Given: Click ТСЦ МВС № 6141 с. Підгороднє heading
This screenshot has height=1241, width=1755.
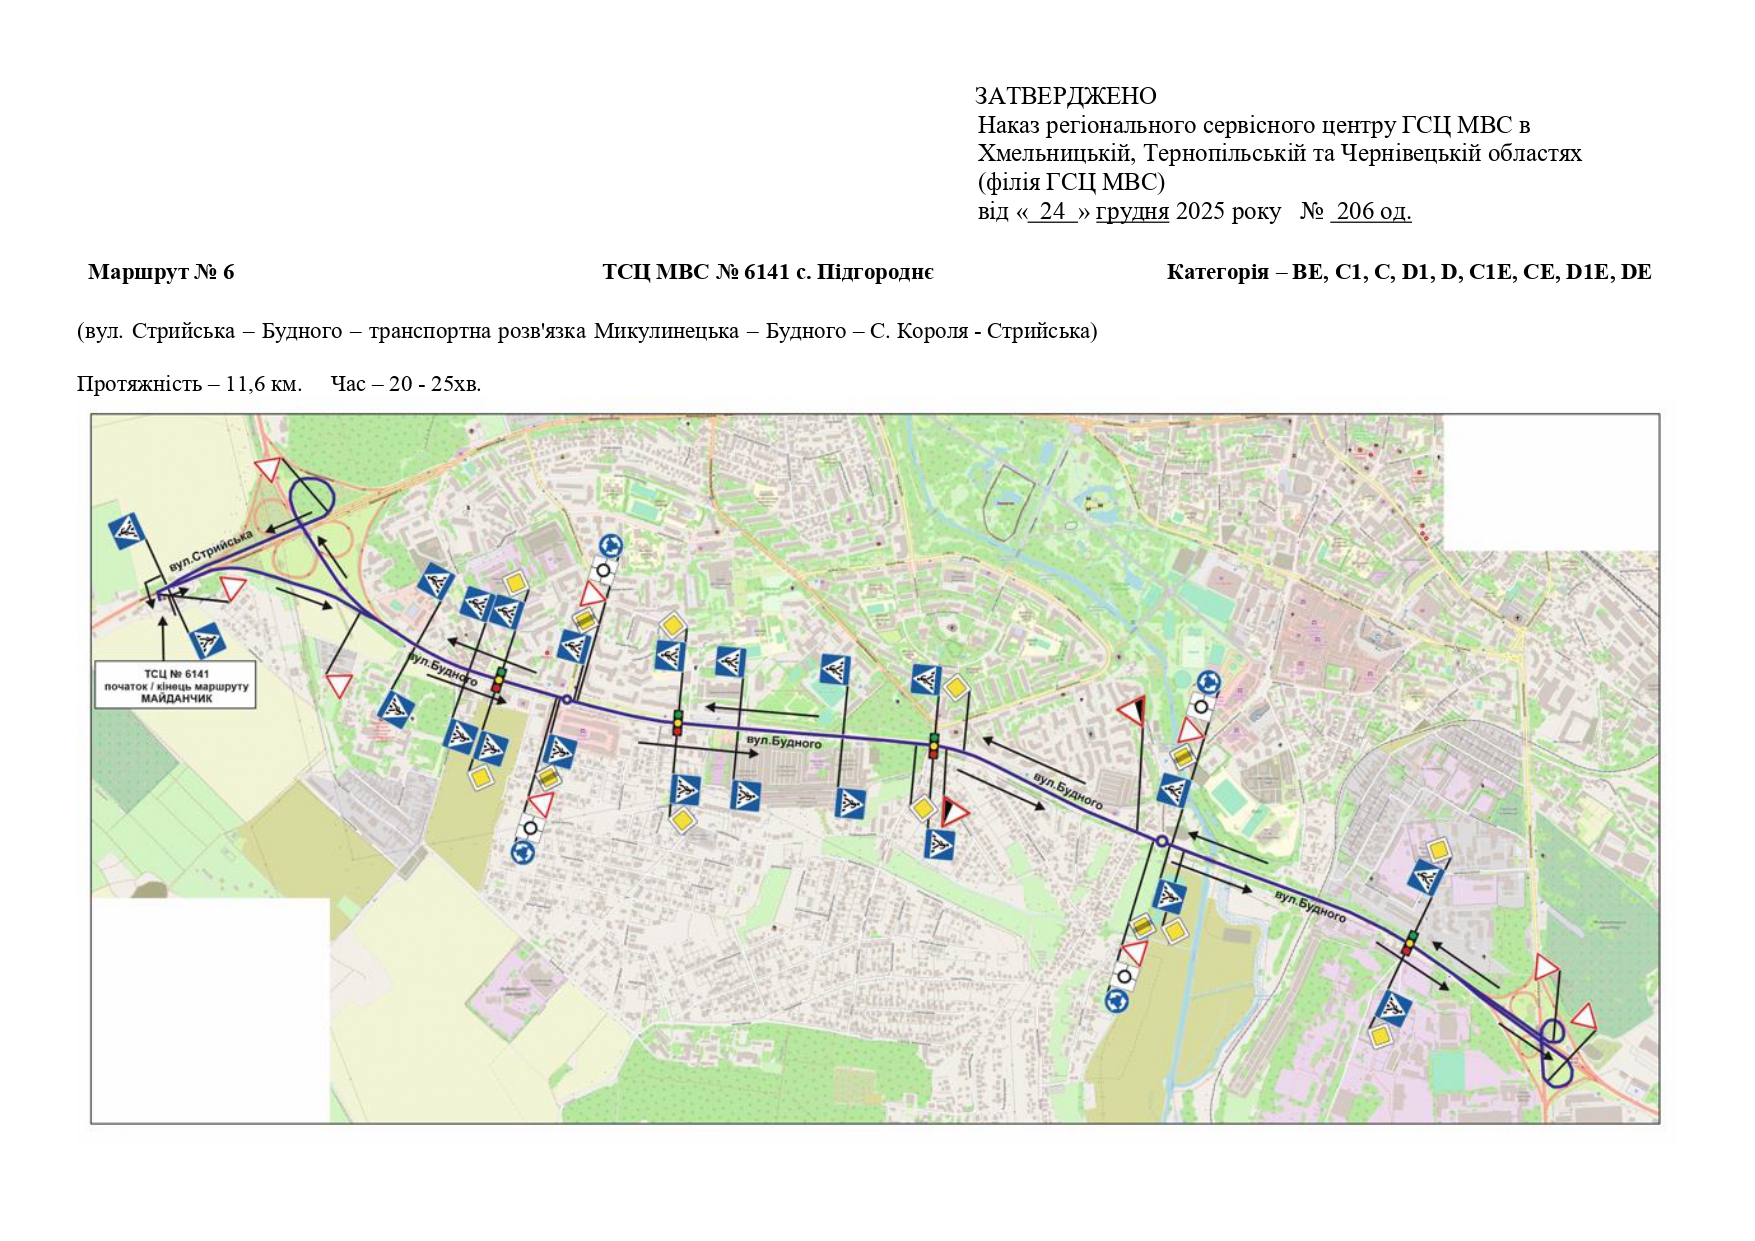Looking at the screenshot, I should pyautogui.click(x=767, y=272).
